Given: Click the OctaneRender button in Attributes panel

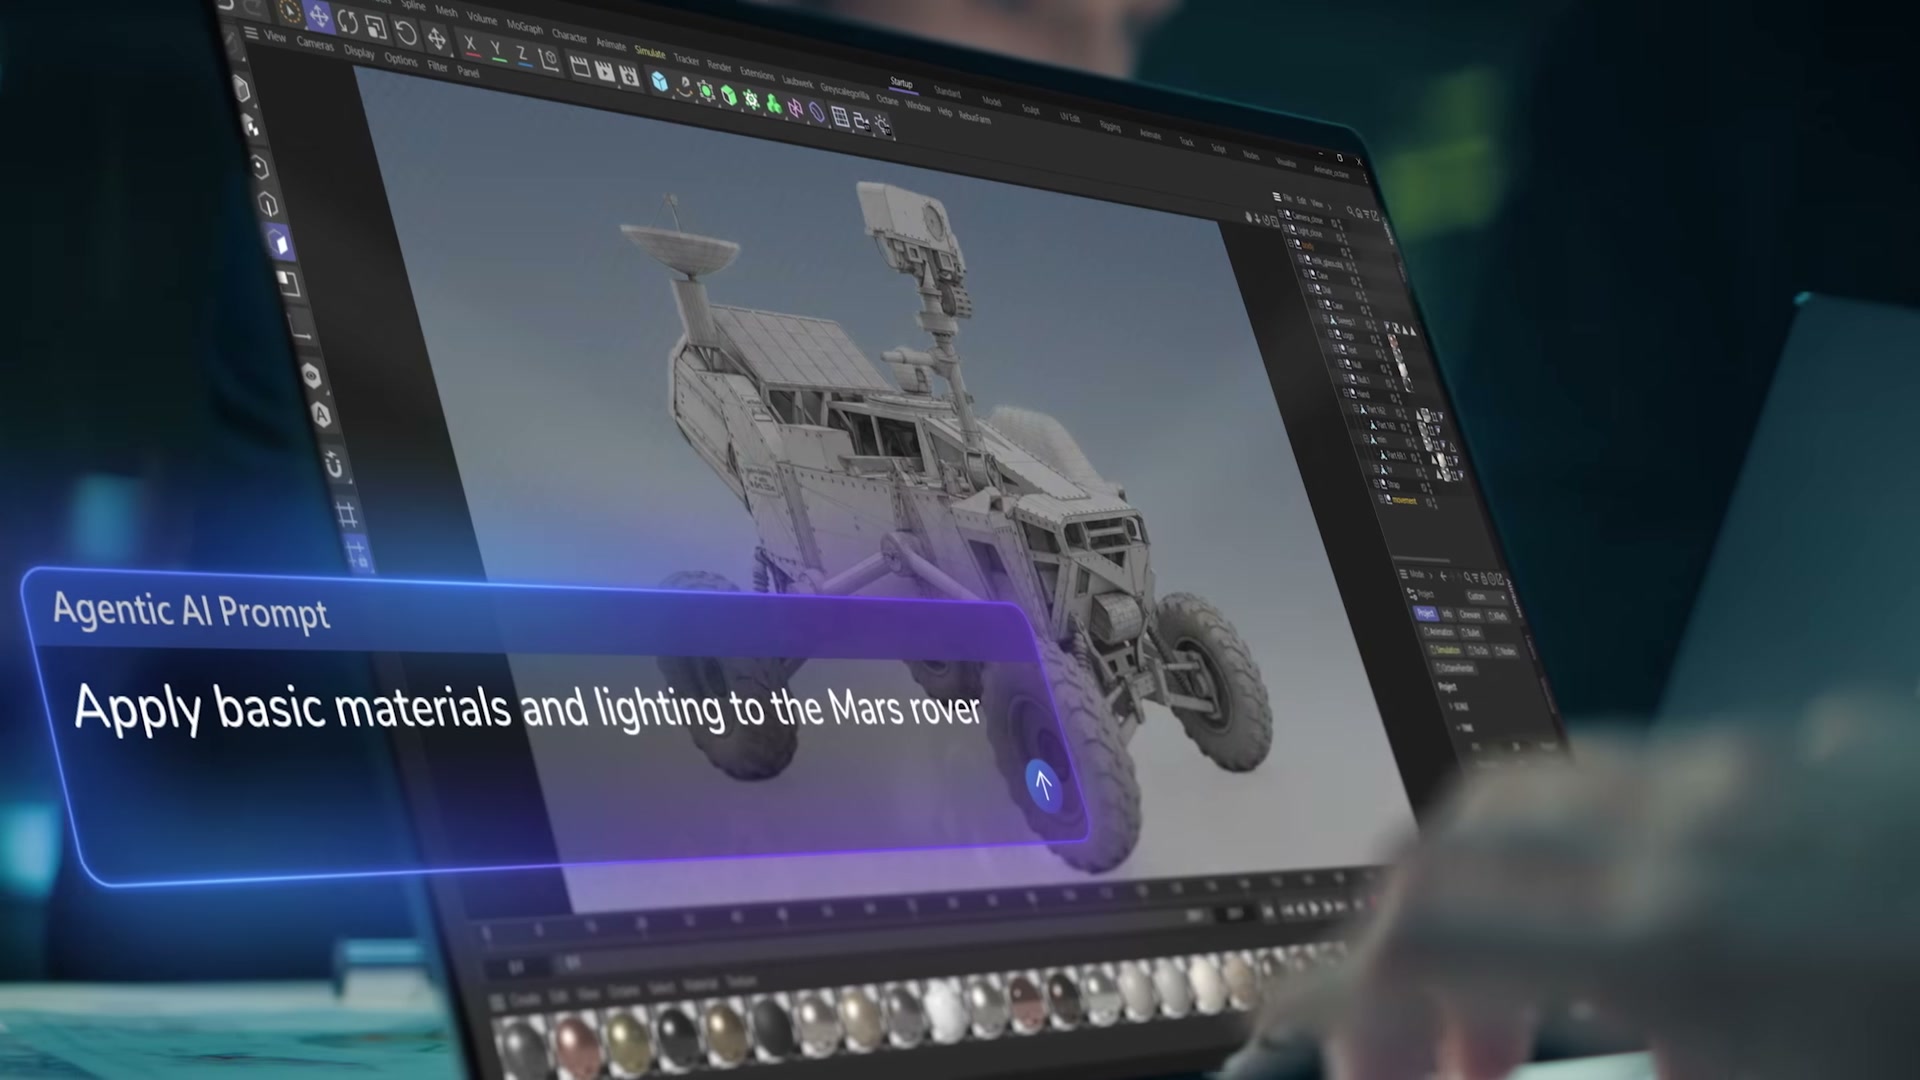Looking at the screenshot, I should coord(1455,667).
